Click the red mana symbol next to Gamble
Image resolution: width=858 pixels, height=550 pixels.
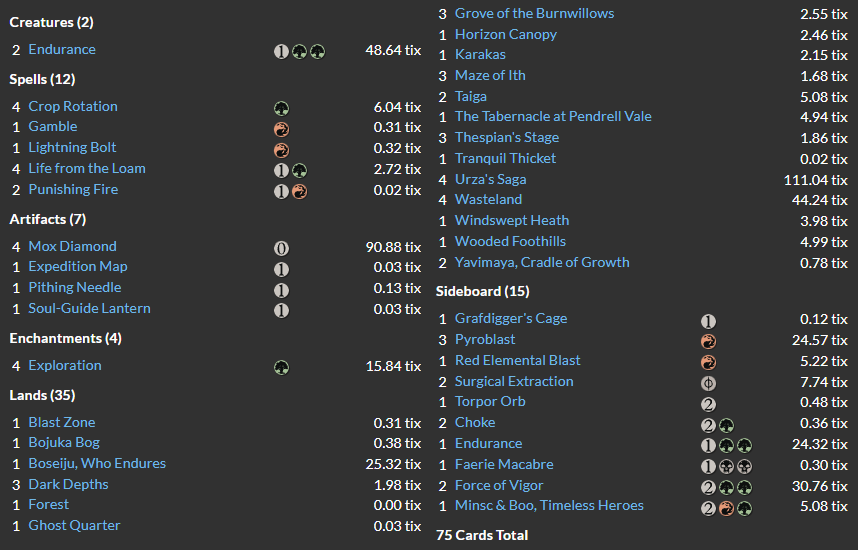pos(282,128)
